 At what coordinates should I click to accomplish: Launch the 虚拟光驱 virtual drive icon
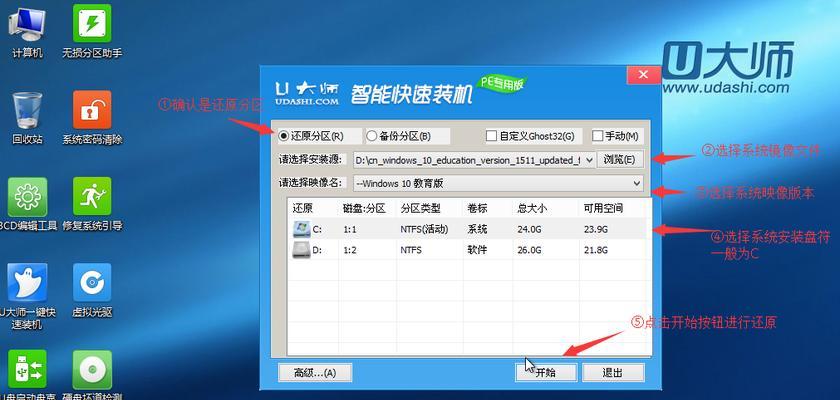point(92,282)
